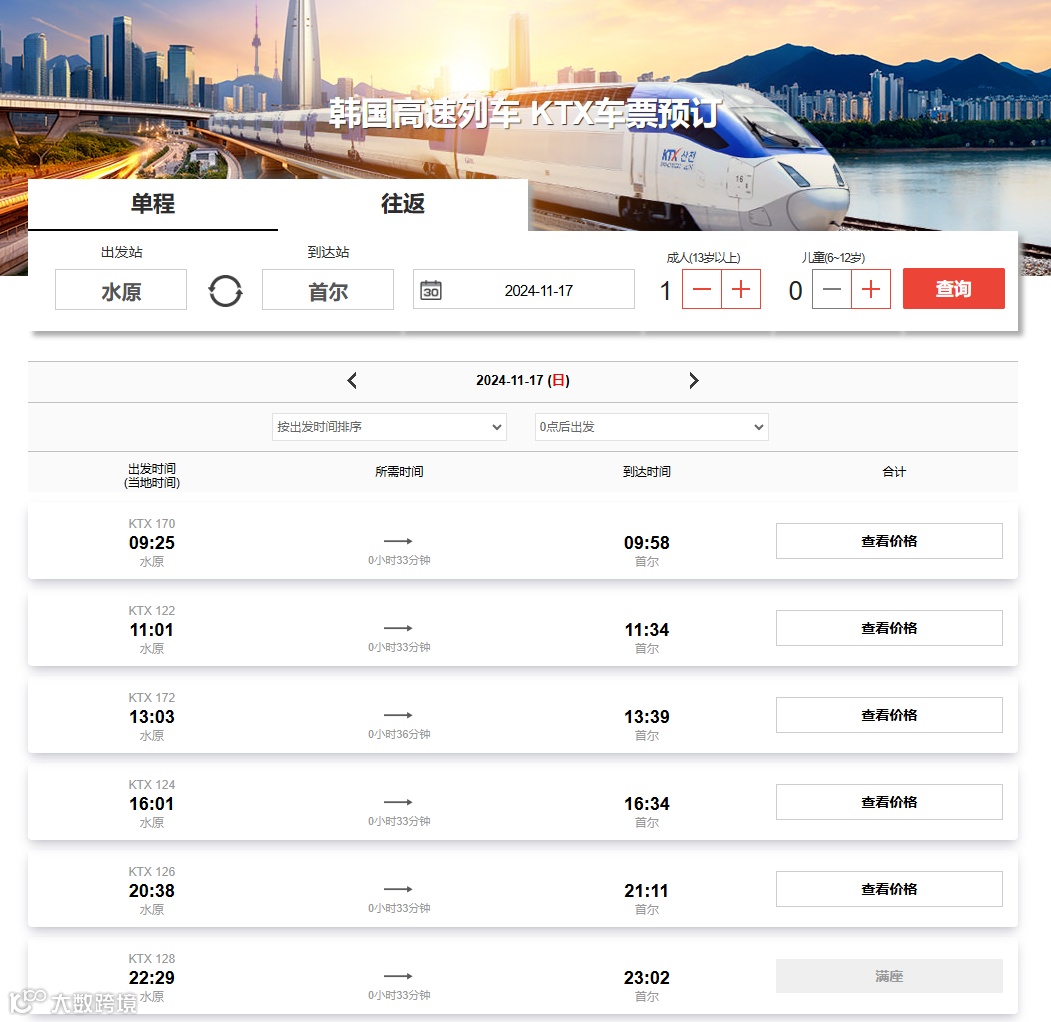
Task: Decrease child passenger count
Action: (832, 290)
